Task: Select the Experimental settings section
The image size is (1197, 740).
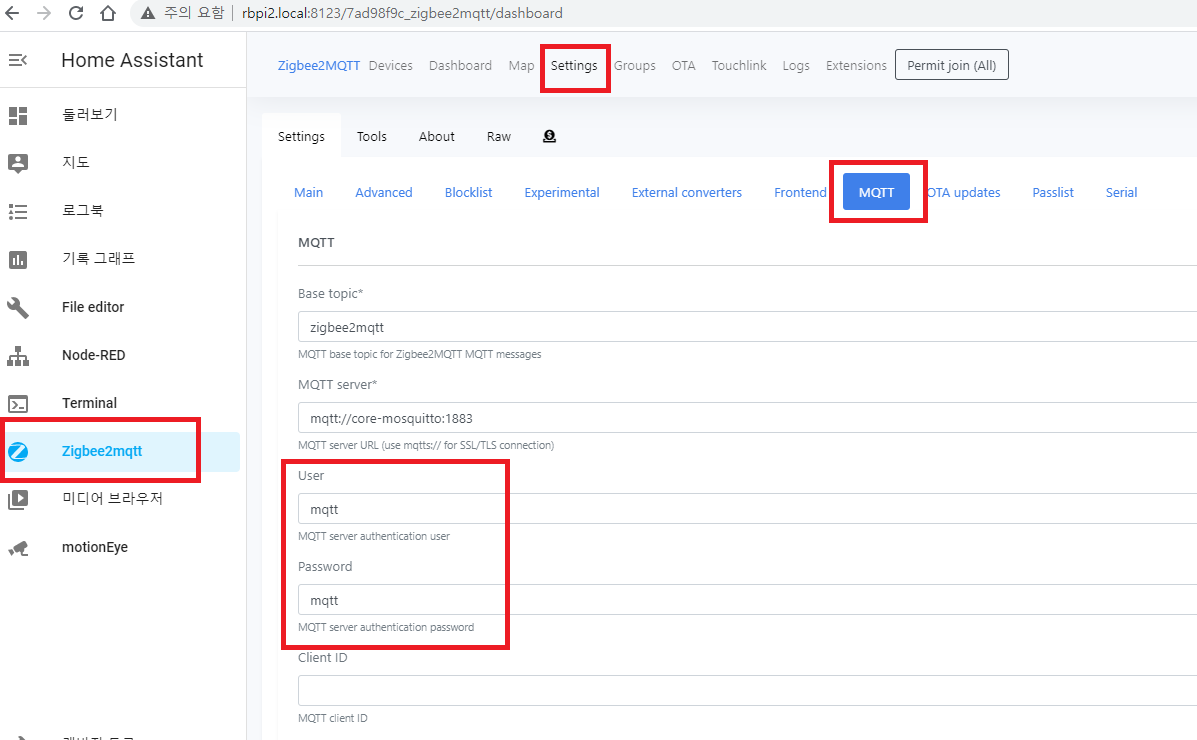Action: pos(562,192)
